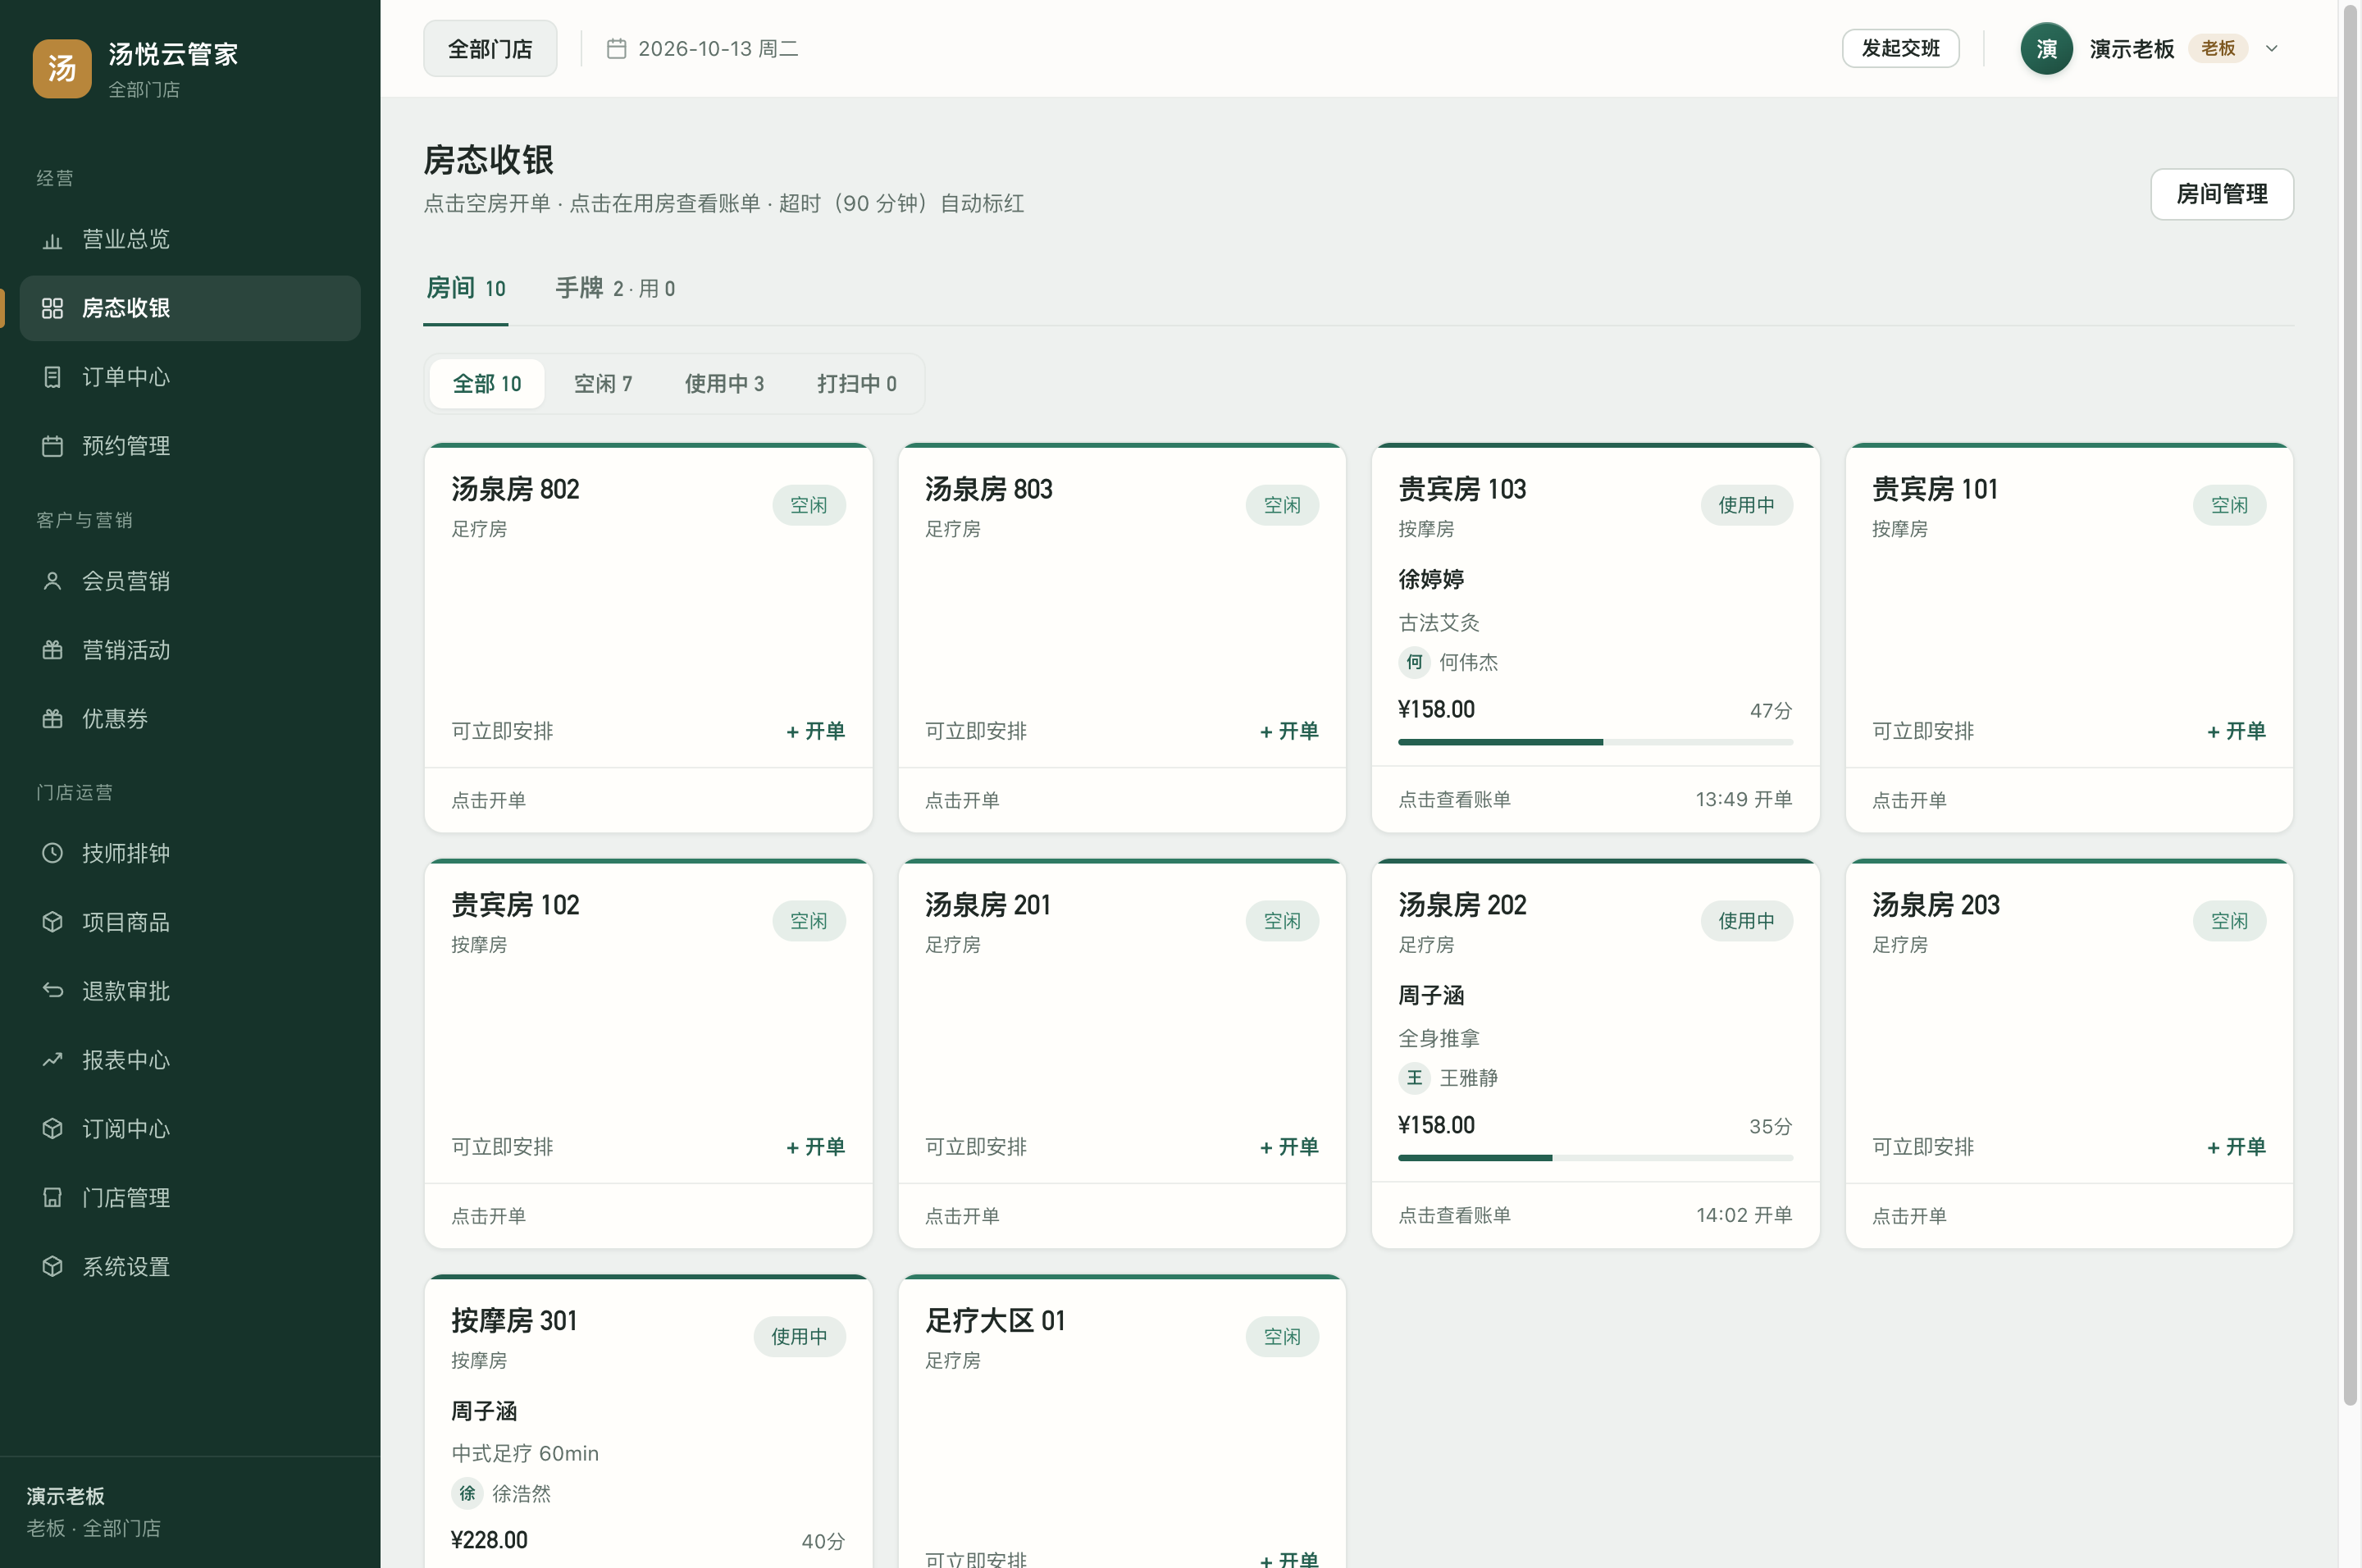The height and width of the screenshot is (1568, 2362).
Task: Click the 退款审批 return arrow icon
Action: point(52,991)
